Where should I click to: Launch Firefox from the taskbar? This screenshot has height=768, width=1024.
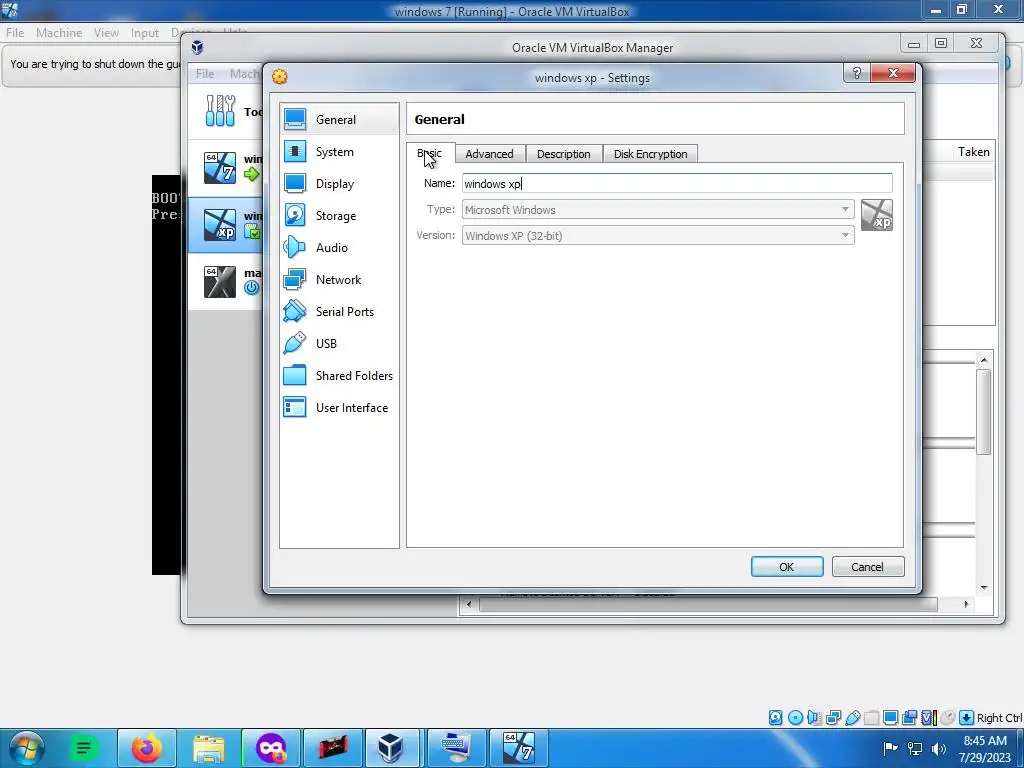coord(146,748)
